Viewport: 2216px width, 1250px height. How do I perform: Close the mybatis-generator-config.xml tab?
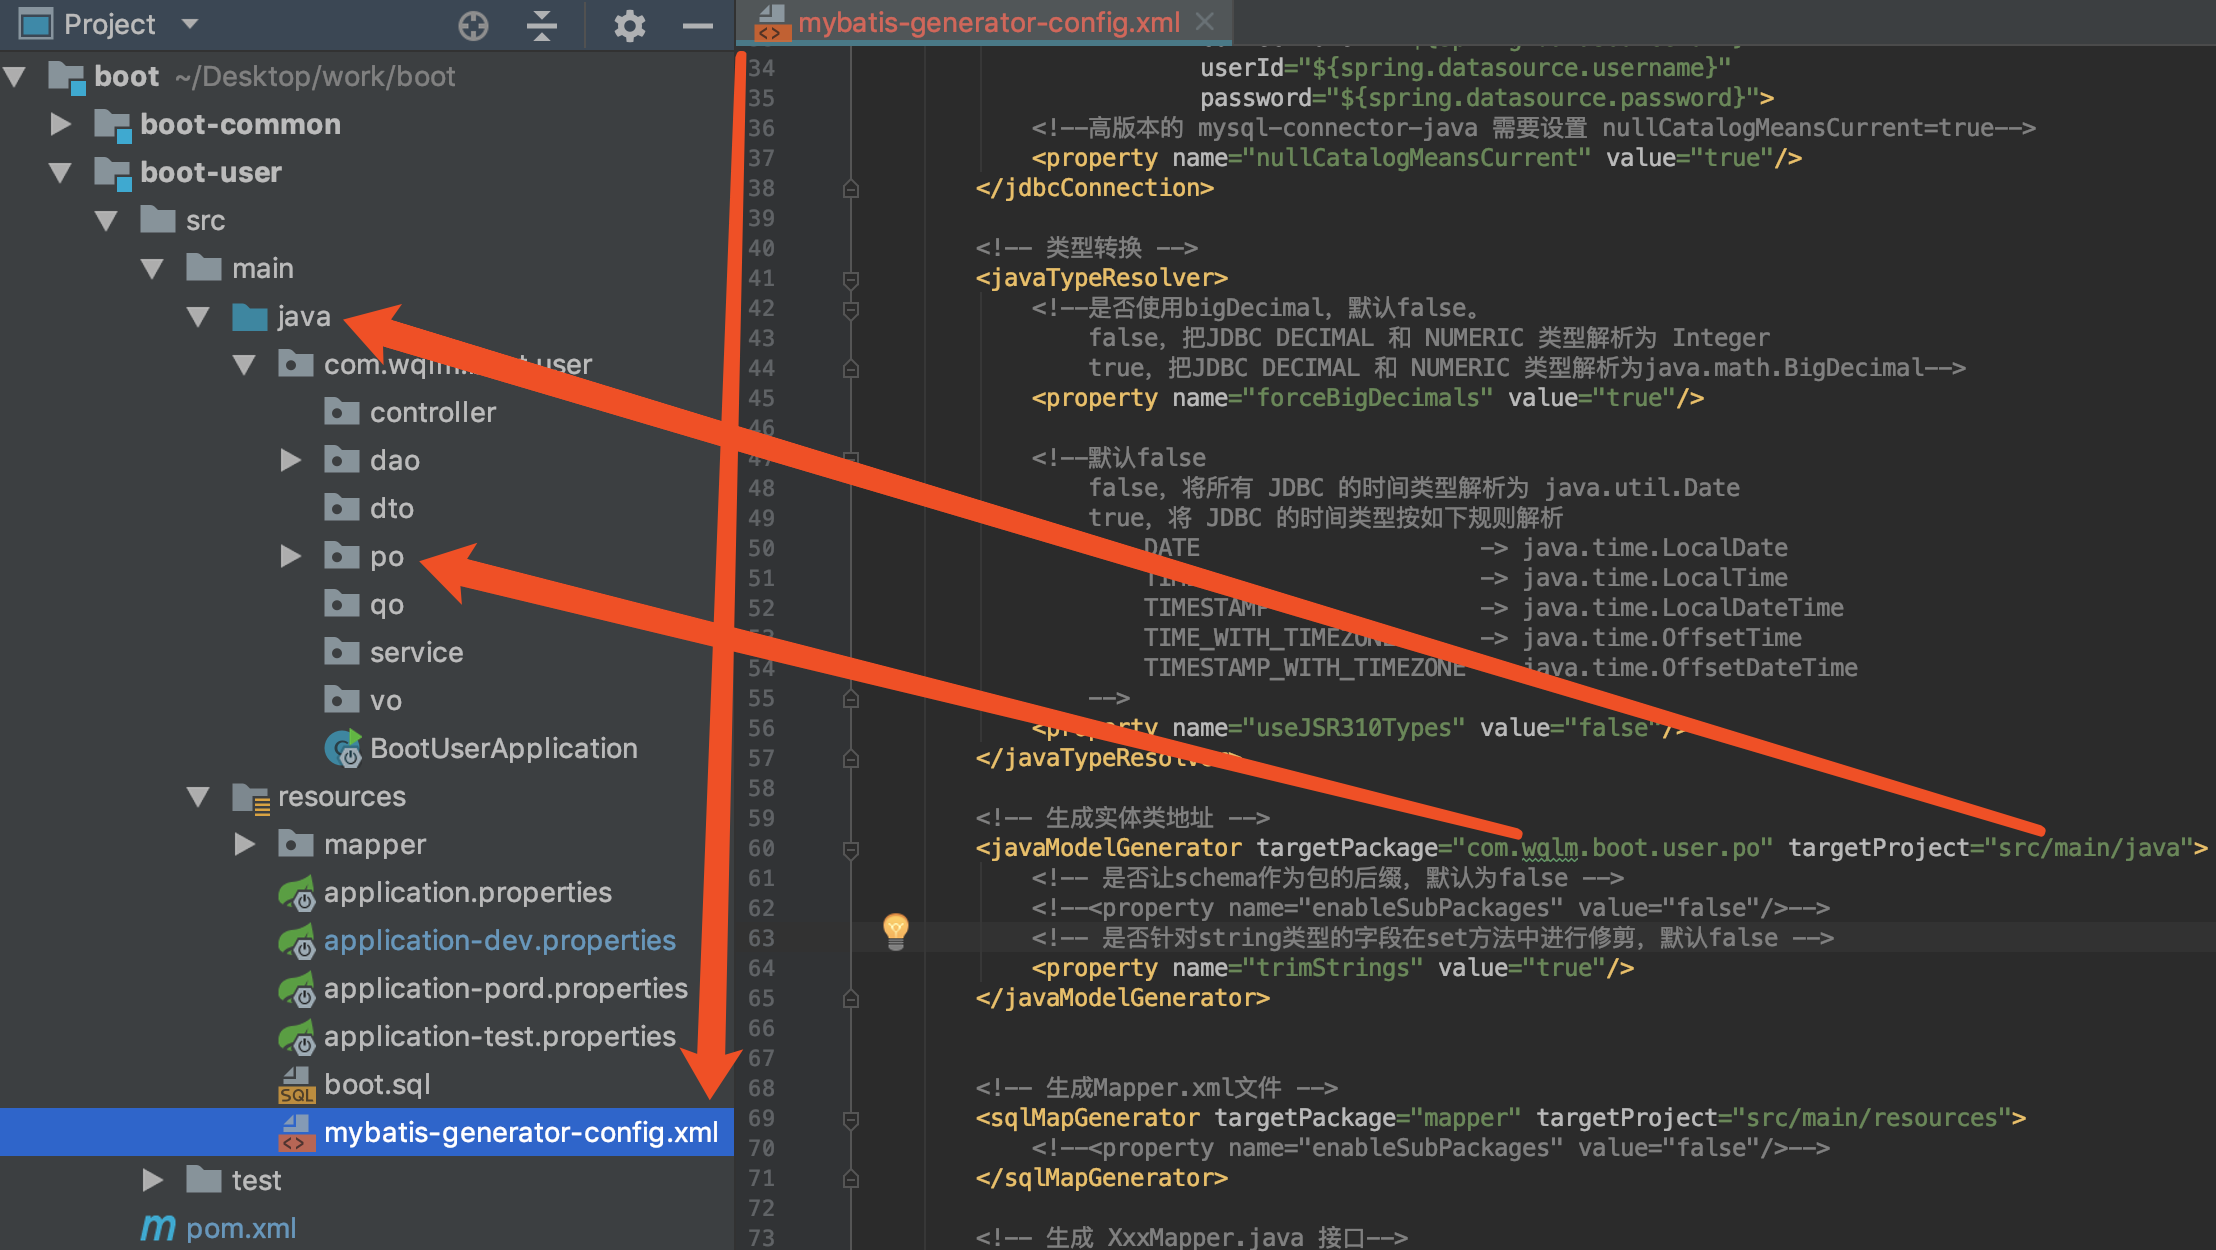pos(1205,22)
